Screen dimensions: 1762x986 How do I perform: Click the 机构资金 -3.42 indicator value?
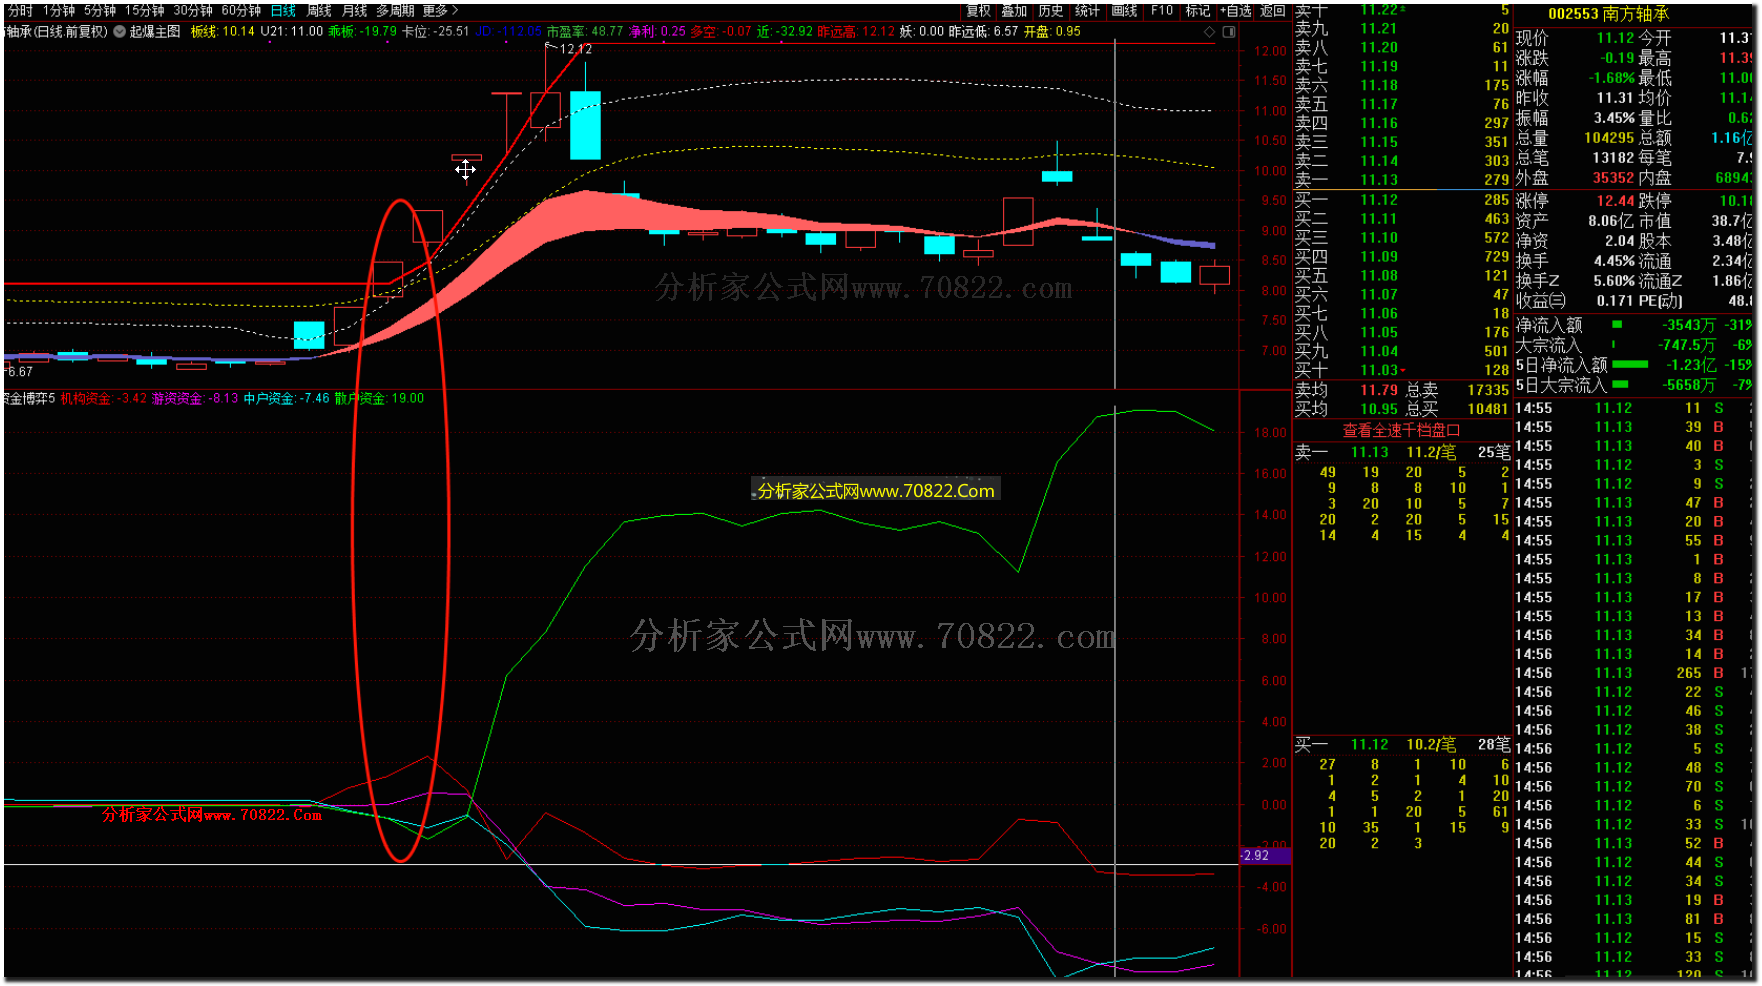(x=104, y=398)
